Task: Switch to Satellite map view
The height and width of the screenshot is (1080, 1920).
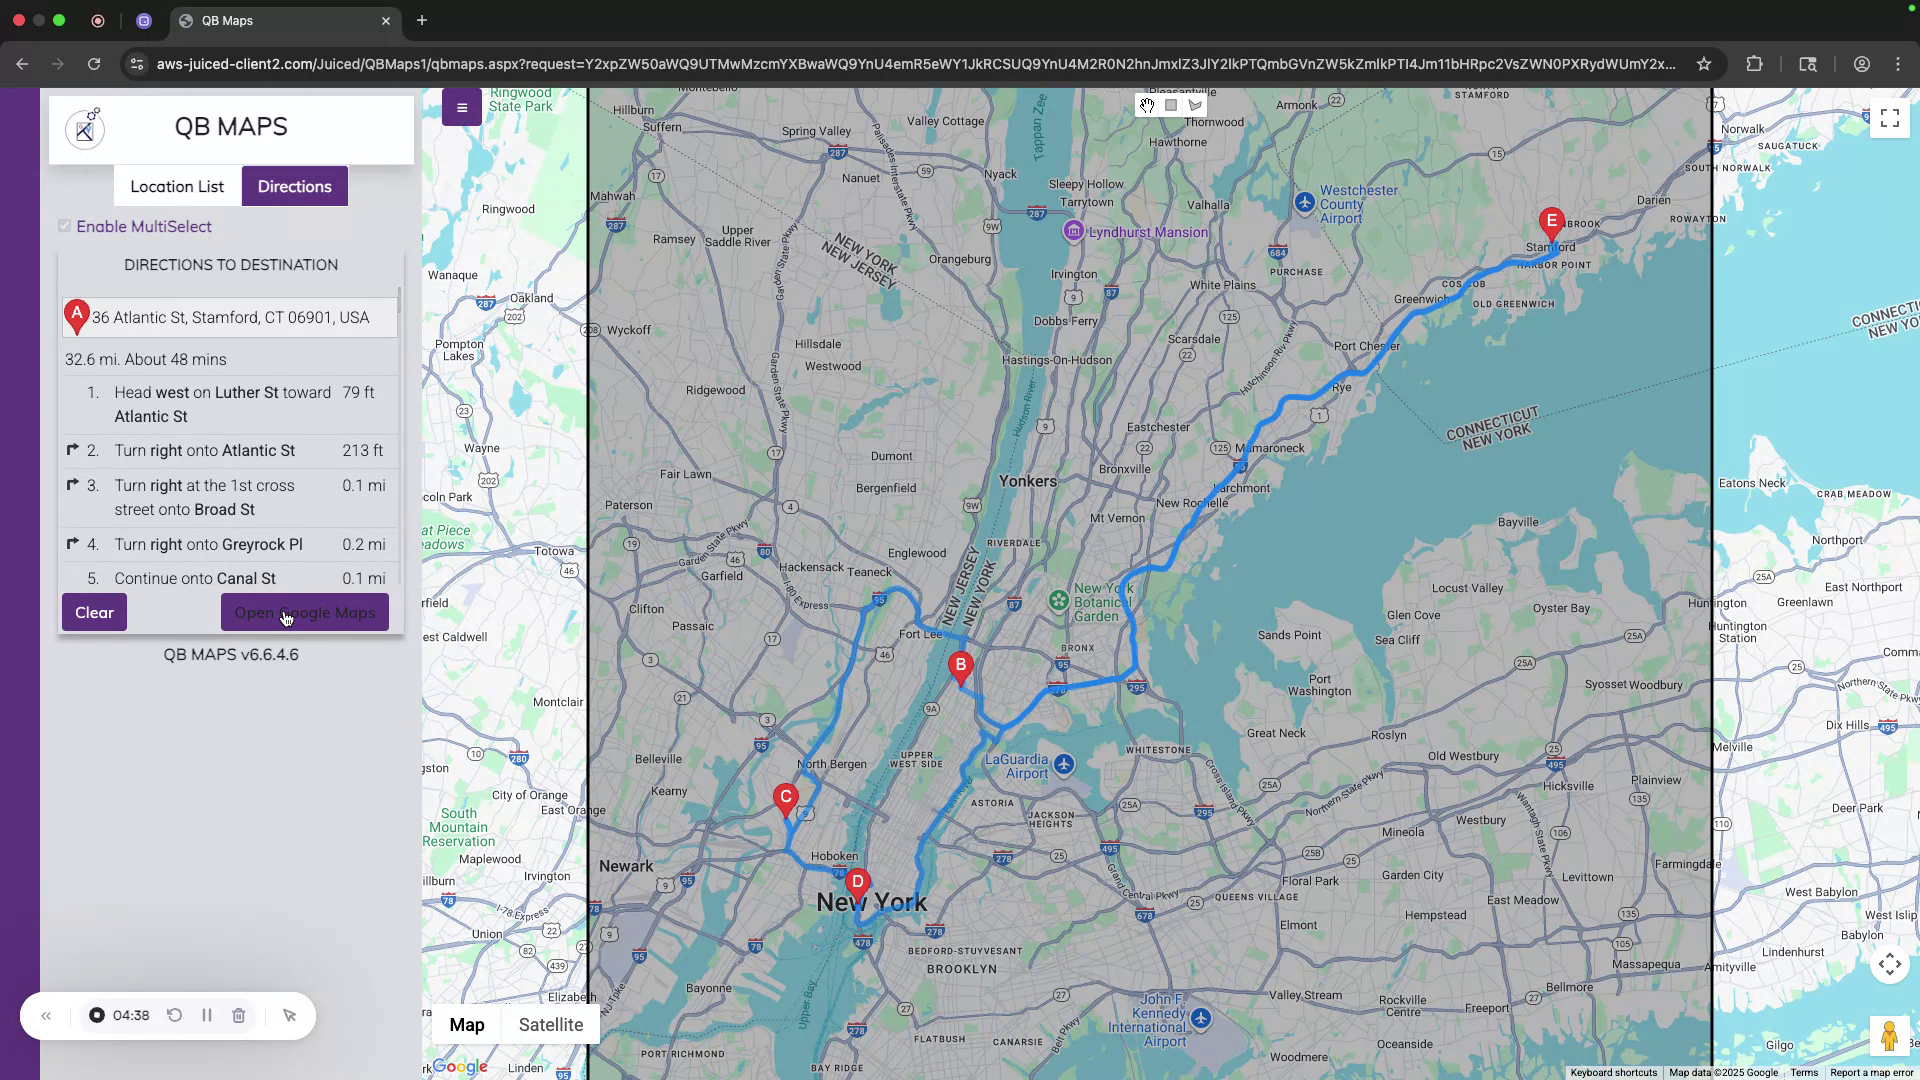Action: click(x=550, y=1024)
